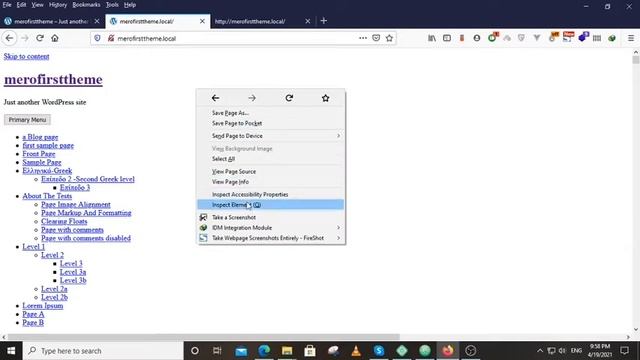Image resolution: width=640 pixels, height=360 pixels.
Task: Expand Take Webpage Screenshots Entirely - FireShot submenu
Action: click(271, 238)
